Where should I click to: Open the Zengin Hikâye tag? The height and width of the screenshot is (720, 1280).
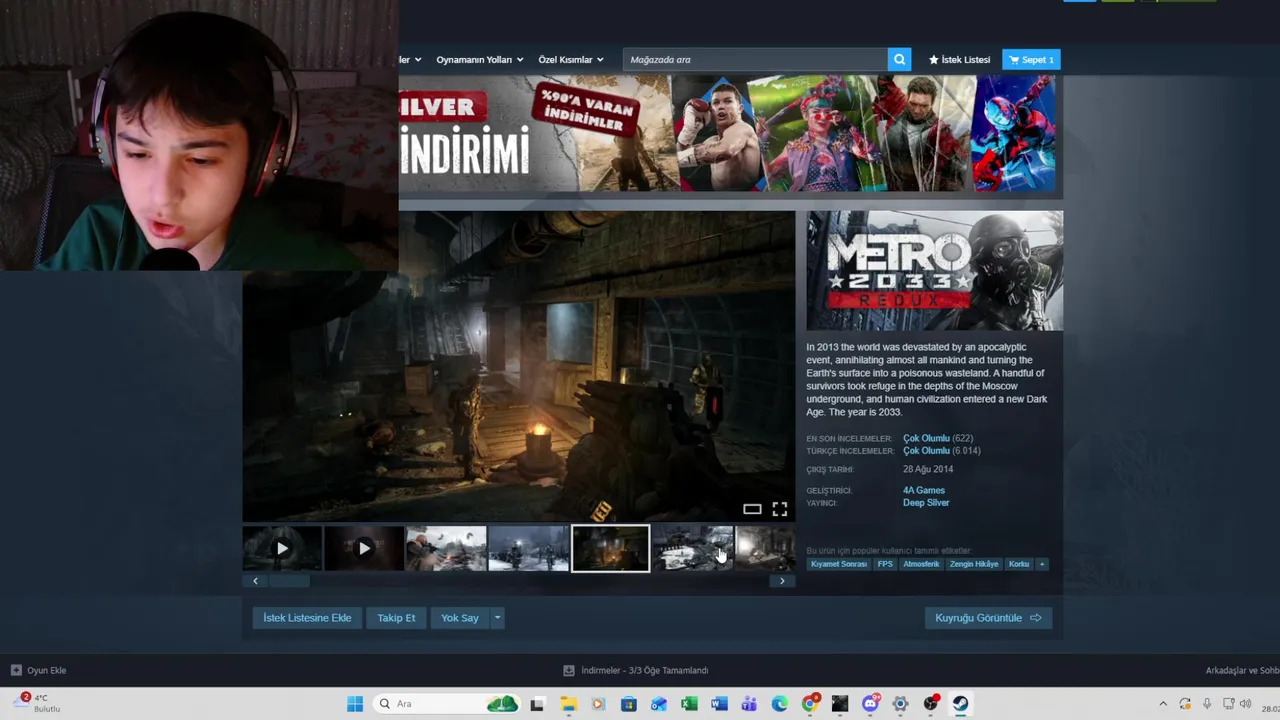(x=974, y=564)
